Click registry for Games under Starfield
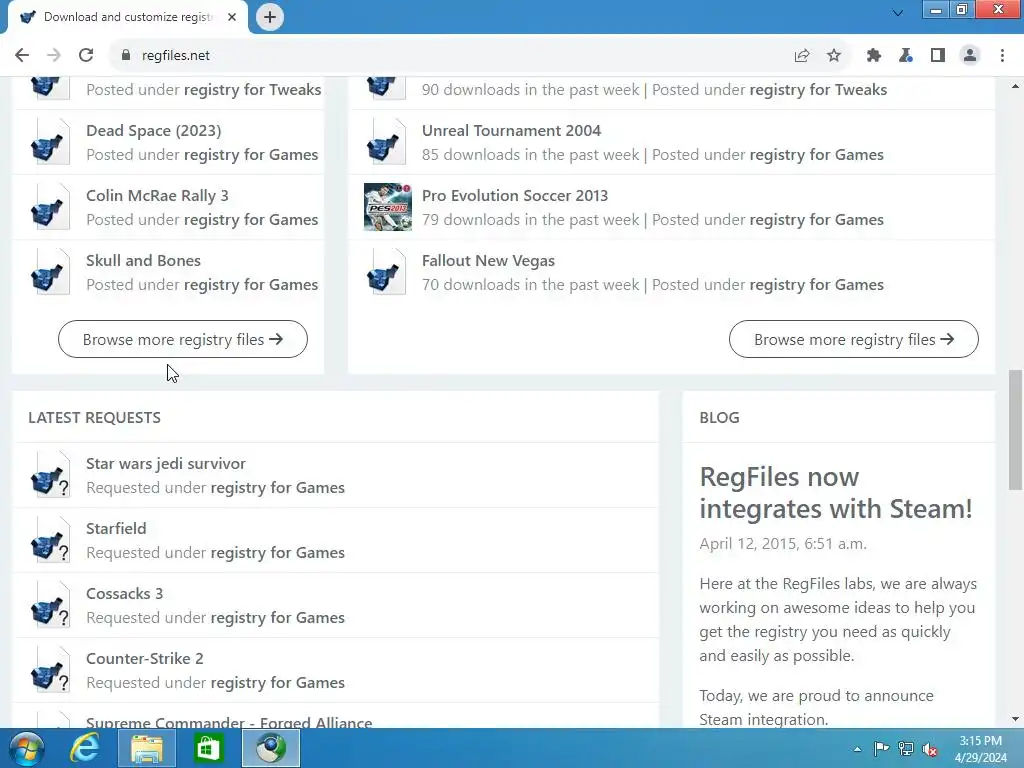 (278, 552)
